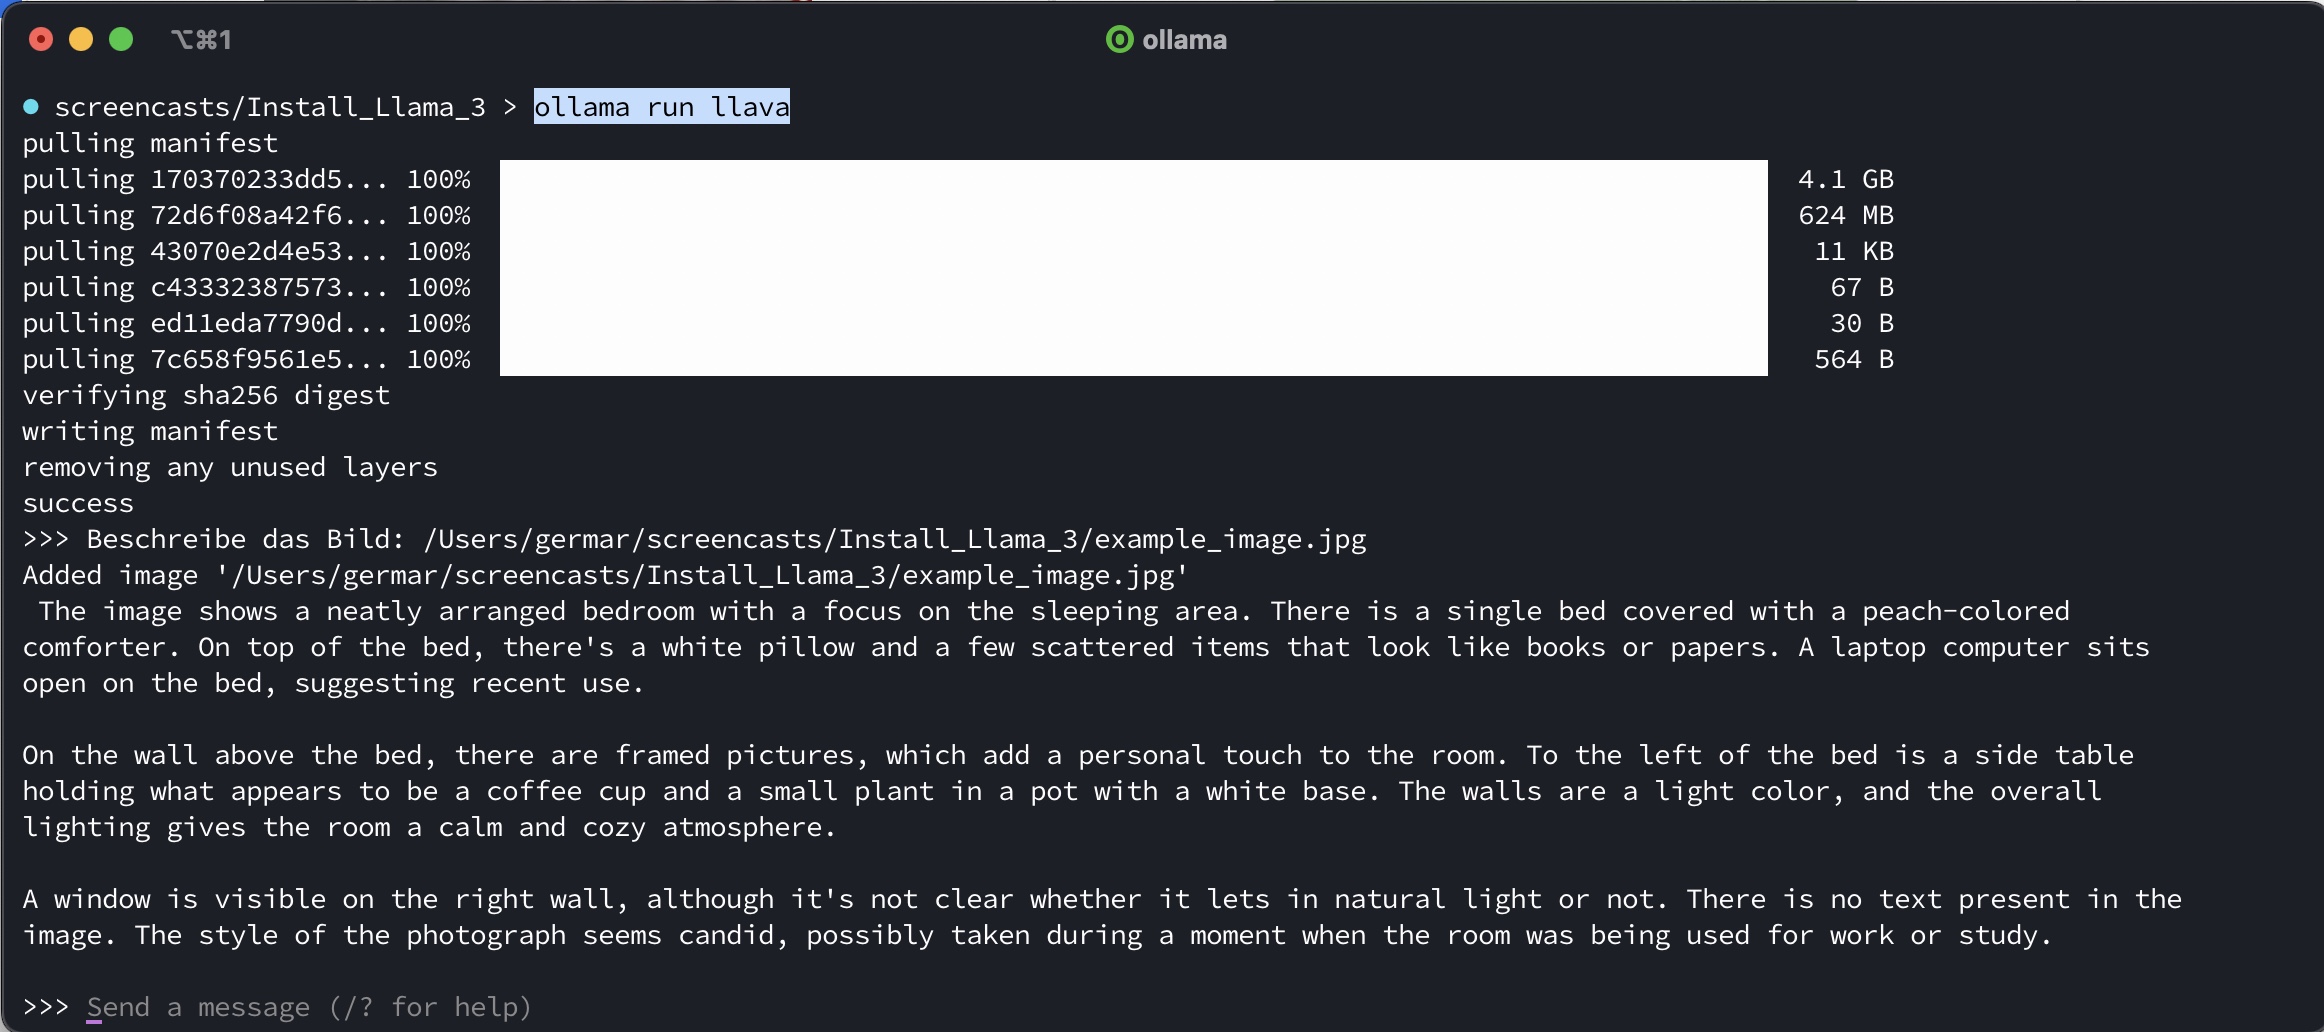2324x1032 pixels.
Task: Click the 'success' status line
Action: click(x=78, y=504)
